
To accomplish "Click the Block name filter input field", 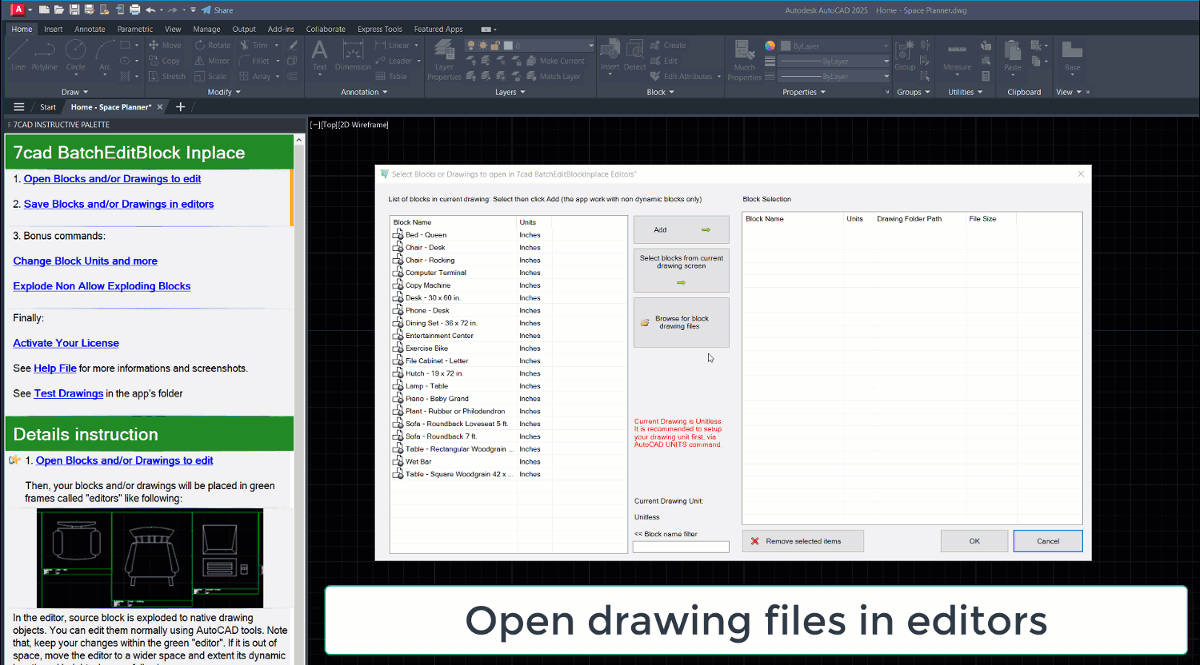I will (x=681, y=547).
